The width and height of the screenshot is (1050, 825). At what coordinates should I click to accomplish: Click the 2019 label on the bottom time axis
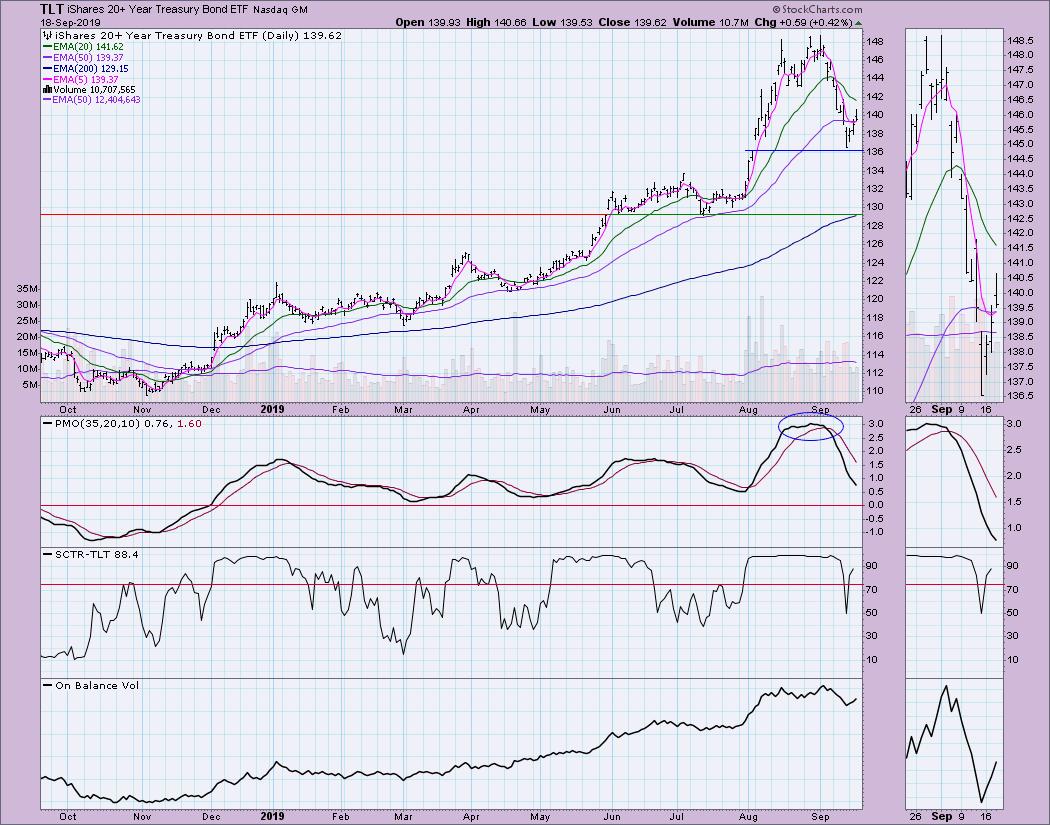(x=272, y=816)
